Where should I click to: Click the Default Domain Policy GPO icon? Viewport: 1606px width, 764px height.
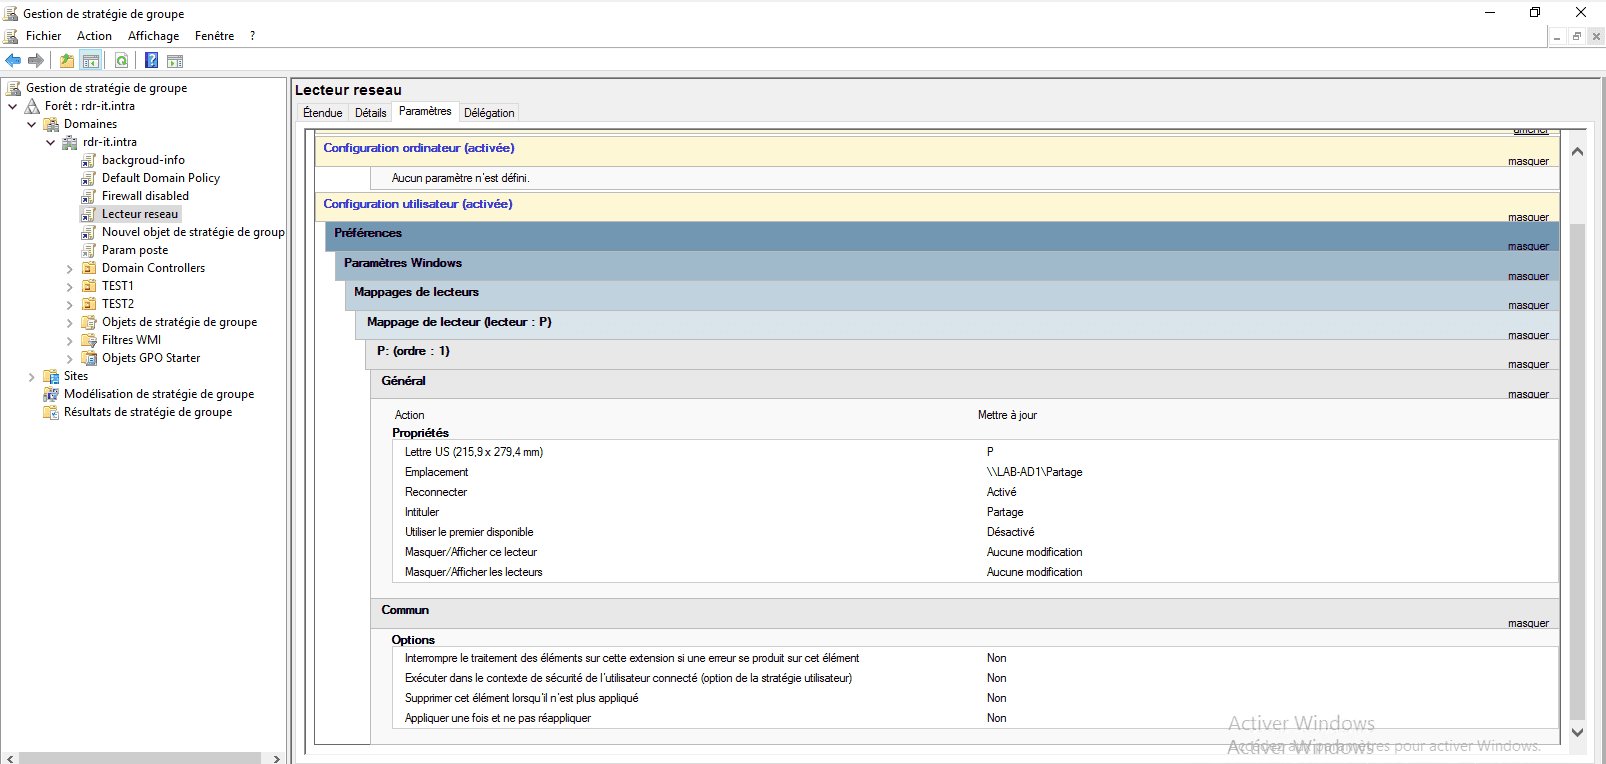coord(89,178)
